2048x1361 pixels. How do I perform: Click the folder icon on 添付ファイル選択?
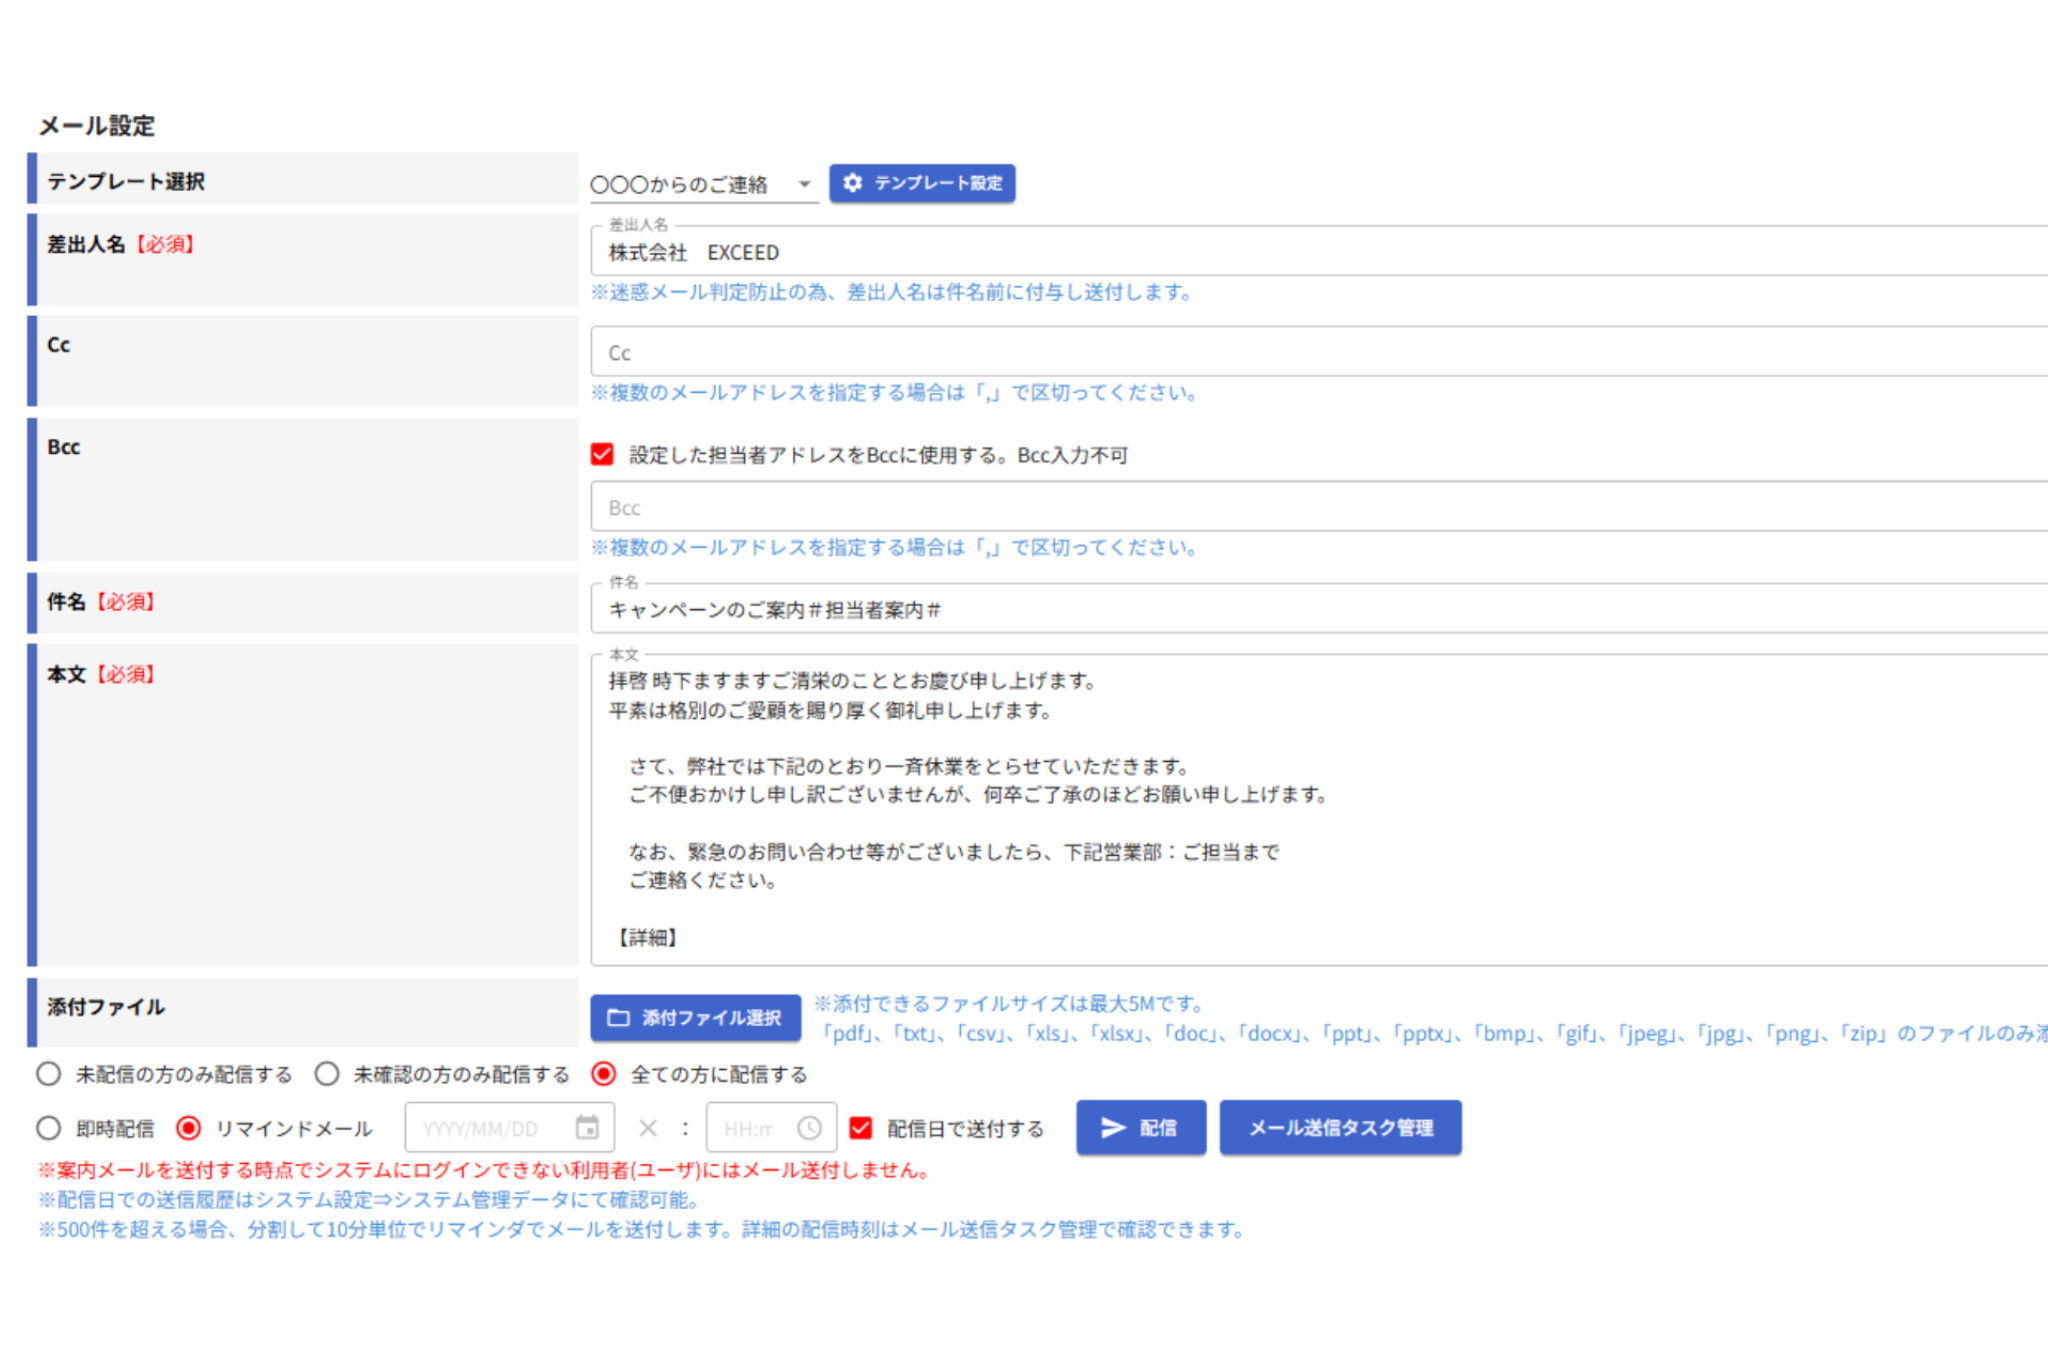619,1018
